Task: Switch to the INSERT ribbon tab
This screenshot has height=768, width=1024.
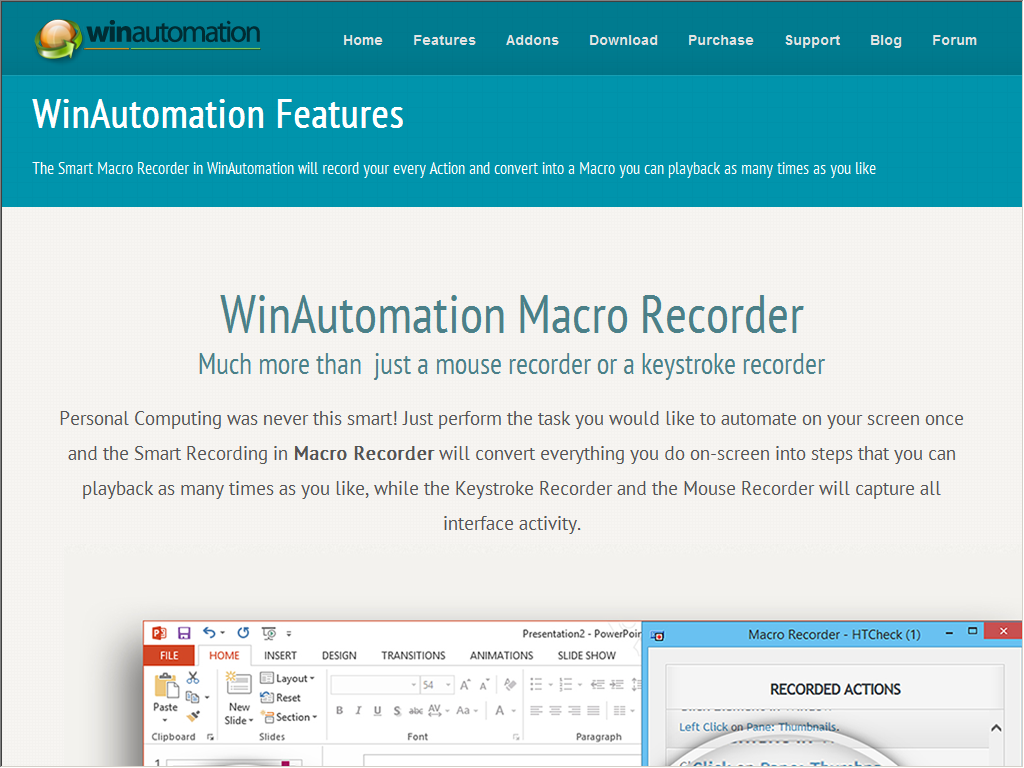Action: [280, 655]
